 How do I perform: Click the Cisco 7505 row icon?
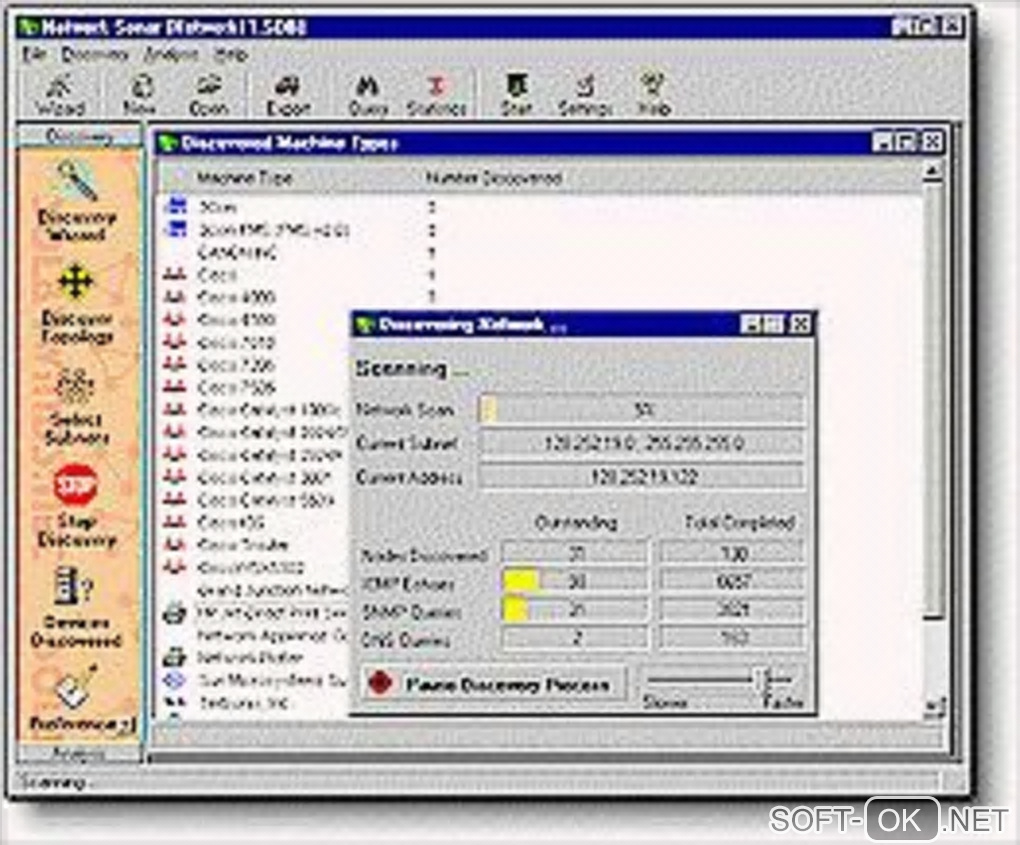click(x=174, y=386)
